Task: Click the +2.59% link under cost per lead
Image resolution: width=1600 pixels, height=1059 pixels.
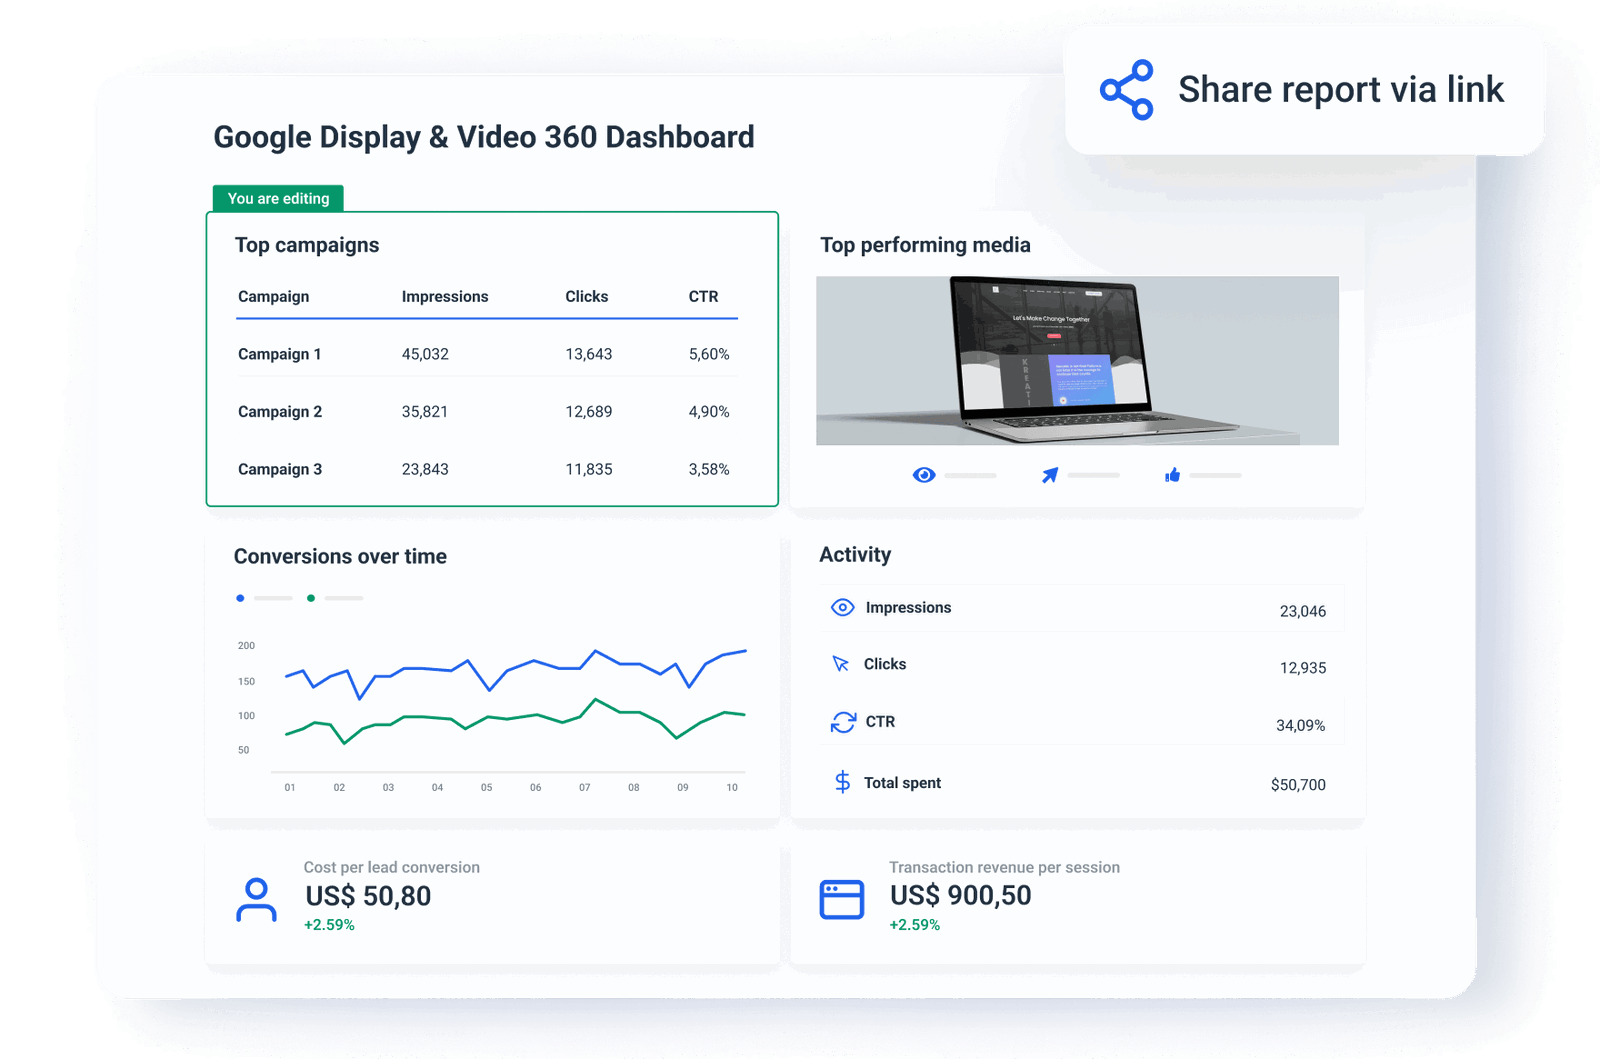Action: point(329,925)
